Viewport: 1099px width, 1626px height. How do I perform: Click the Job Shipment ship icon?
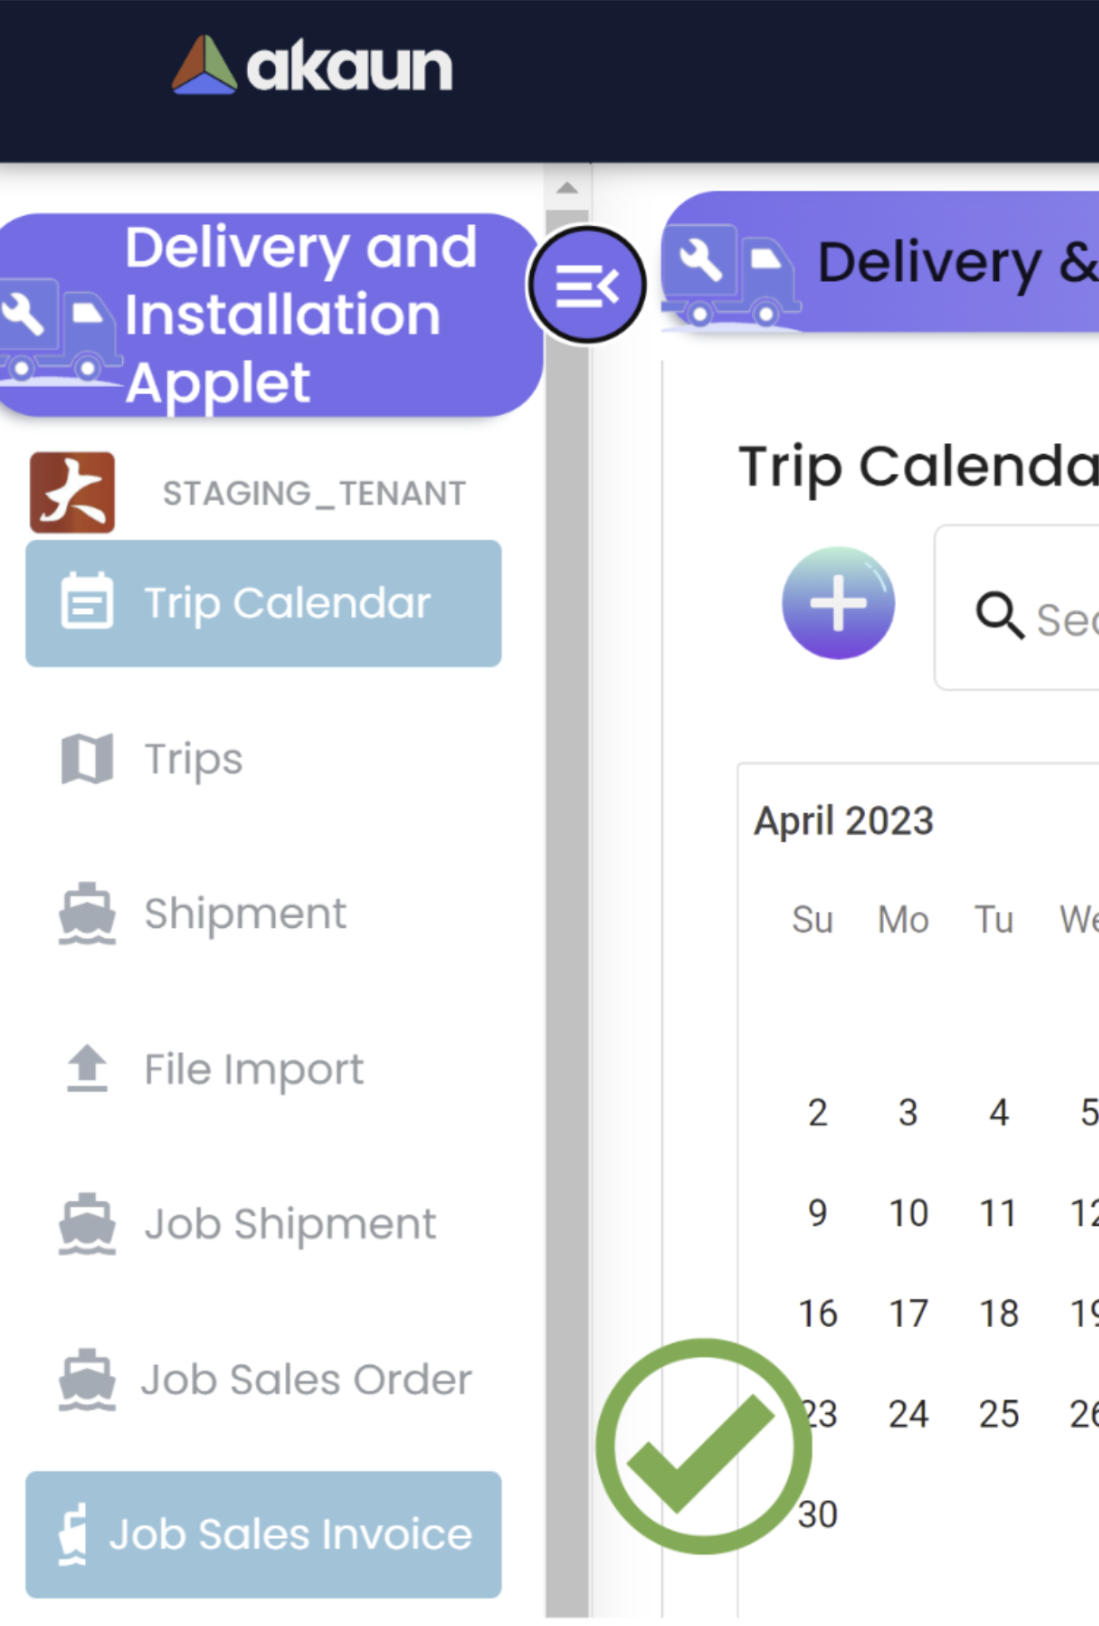click(x=87, y=1224)
